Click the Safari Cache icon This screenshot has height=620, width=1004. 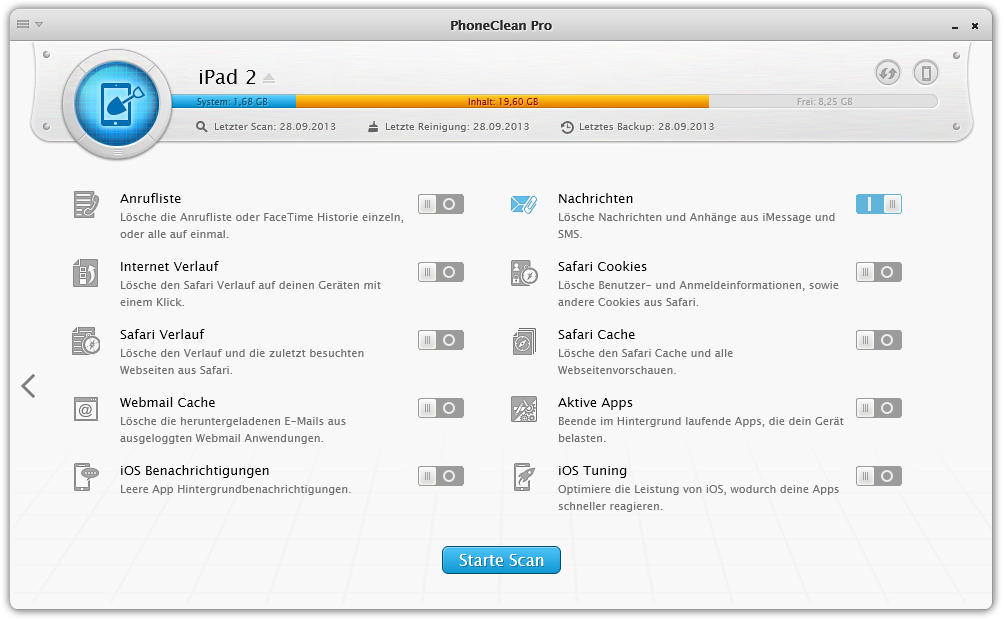(x=524, y=341)
